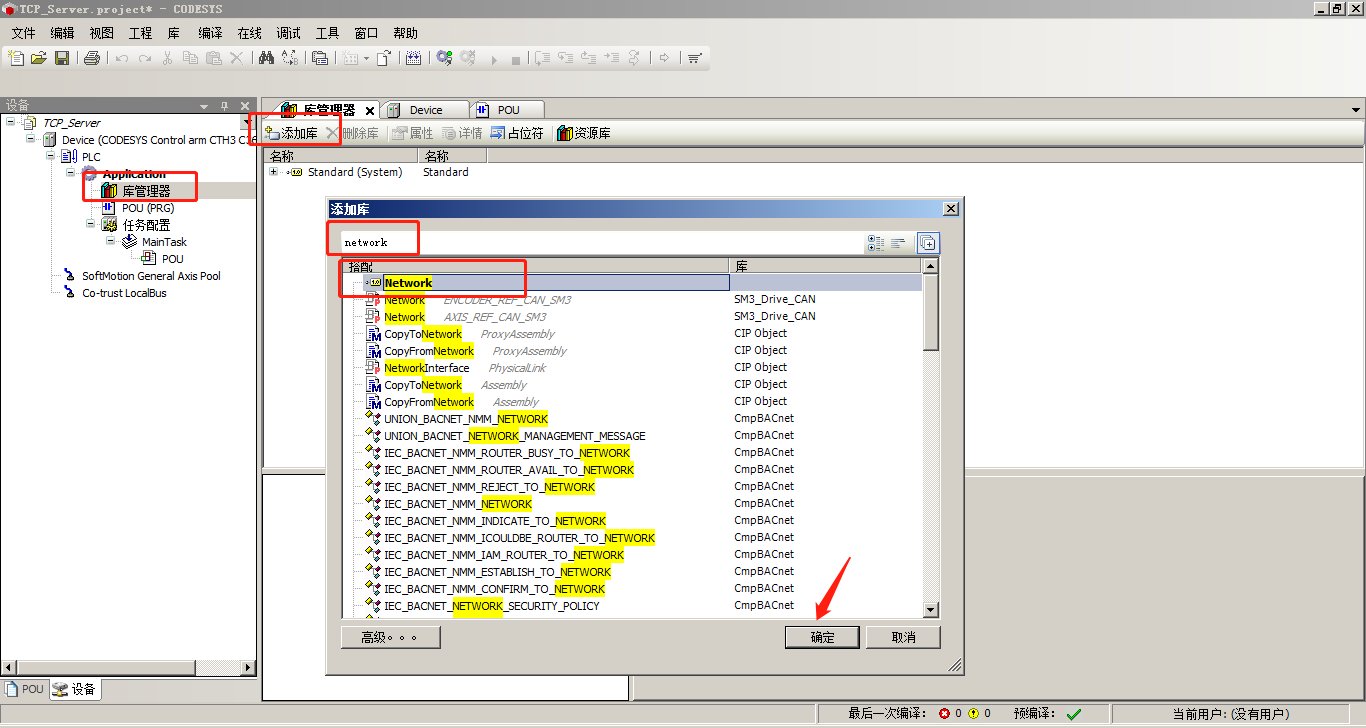Click the 占位符 placeholders icon

click(498, 133)
